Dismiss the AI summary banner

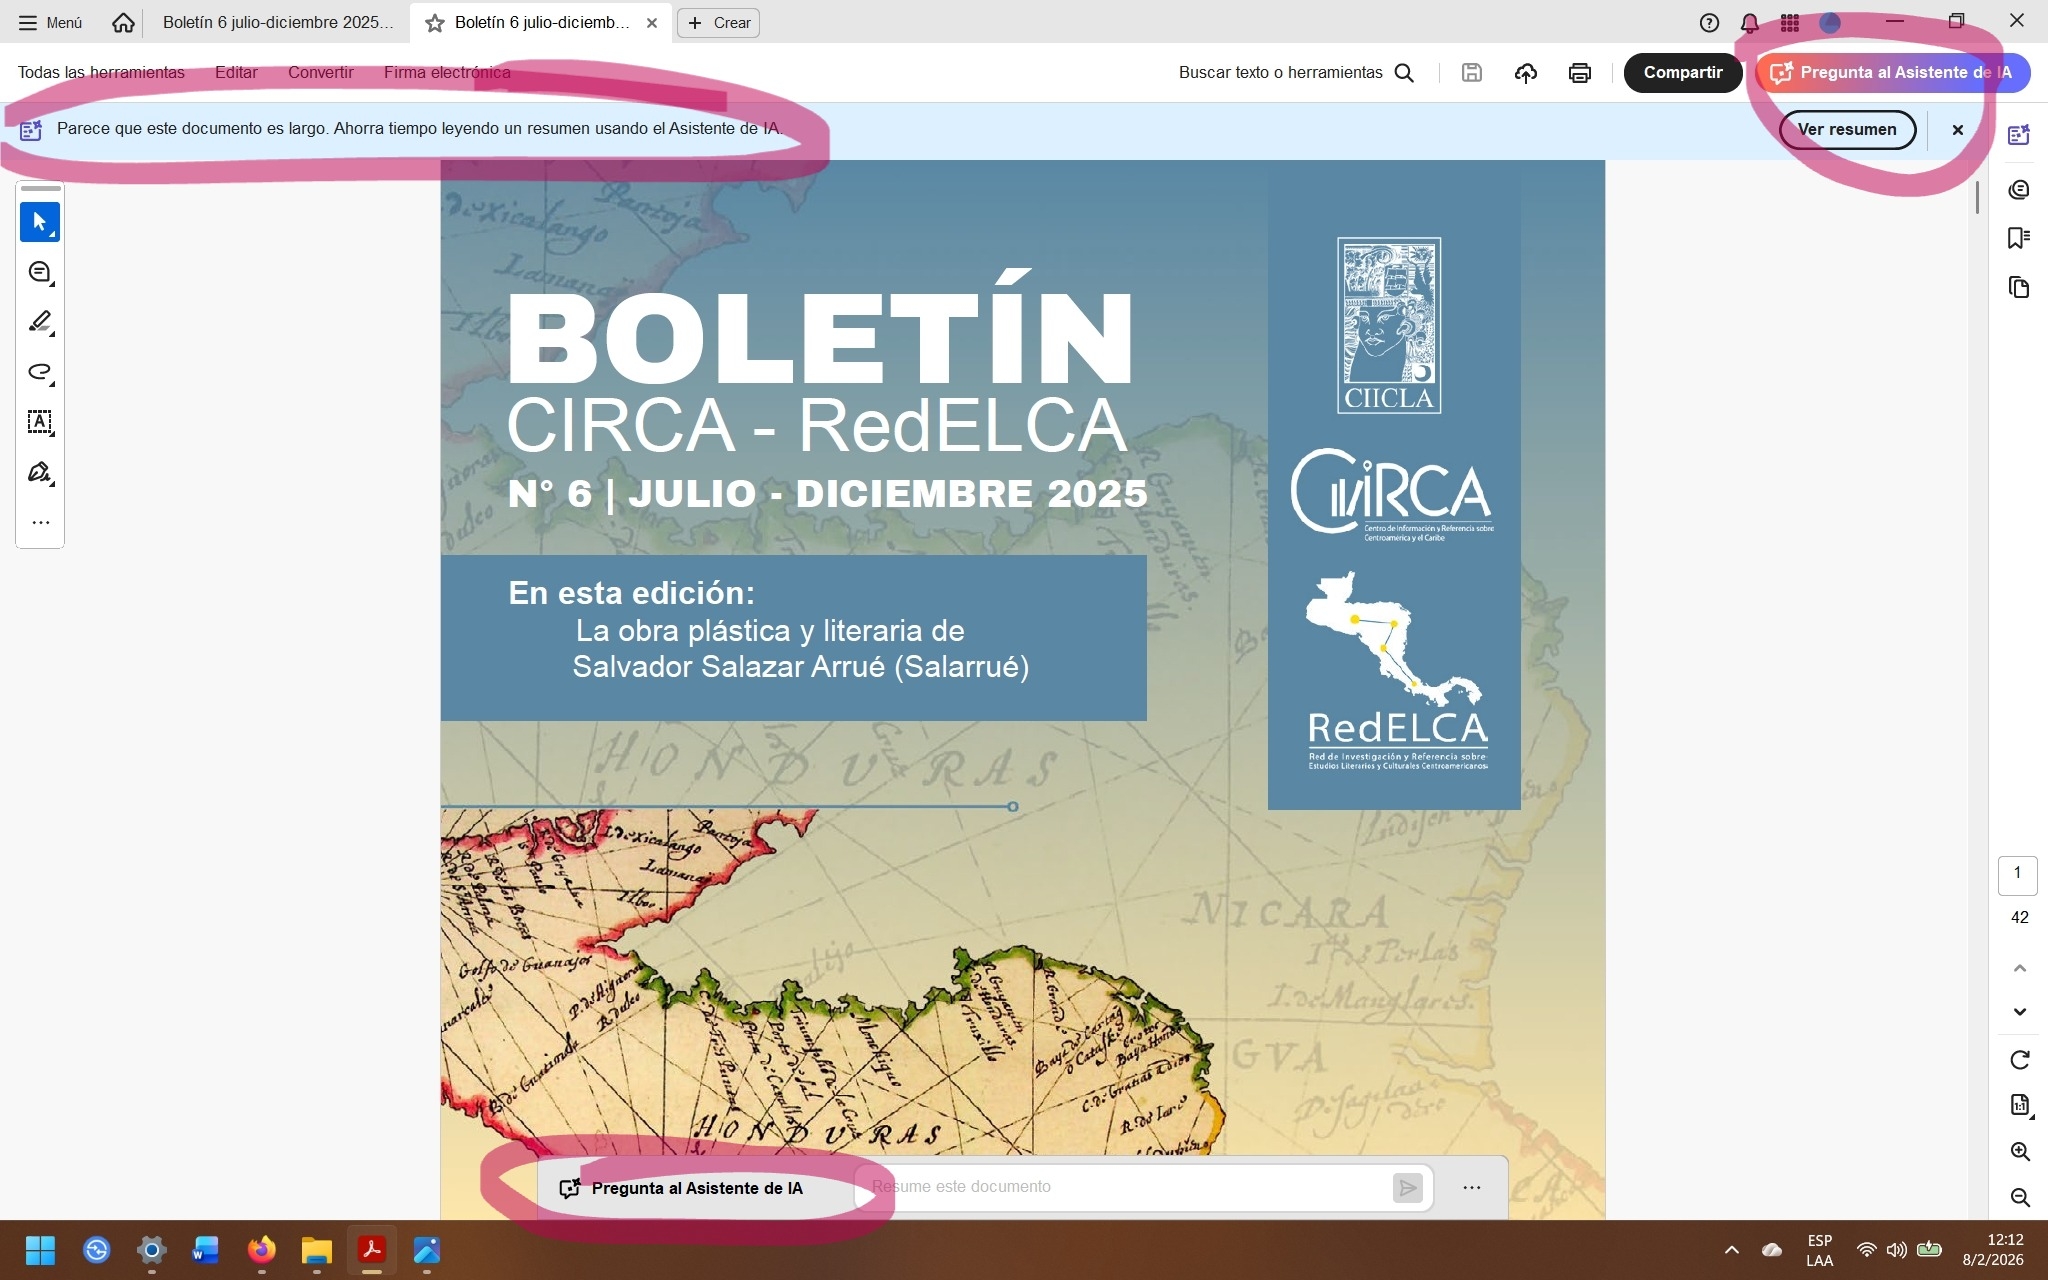(x=1957, y=130)
